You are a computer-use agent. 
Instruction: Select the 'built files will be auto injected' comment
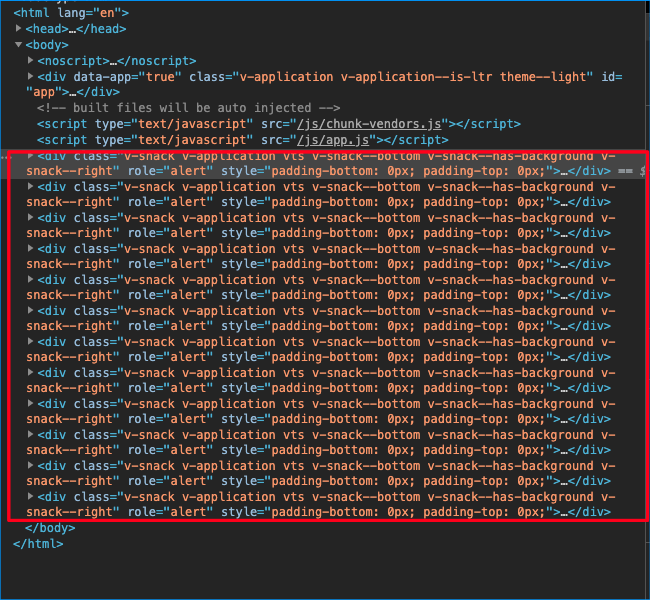[x=189, y=108]
